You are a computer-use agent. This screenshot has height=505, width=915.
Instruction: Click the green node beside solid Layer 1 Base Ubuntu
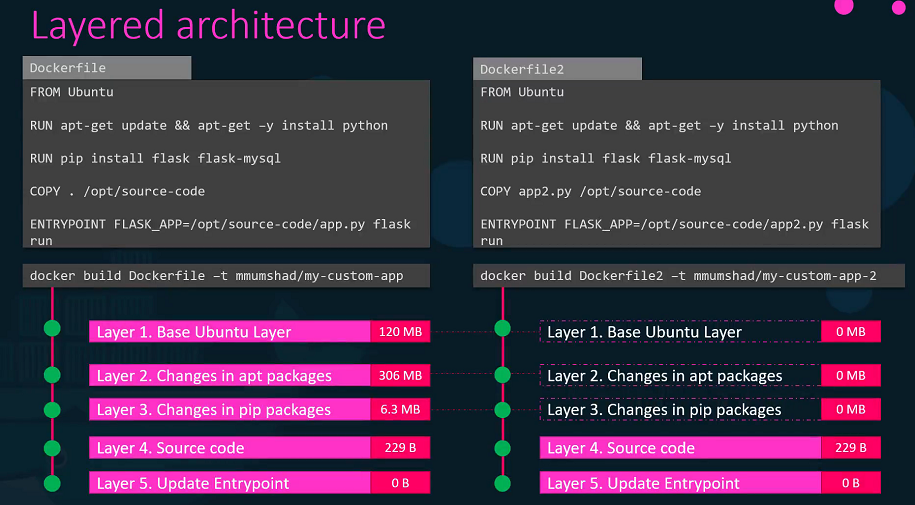coord(52,328)
